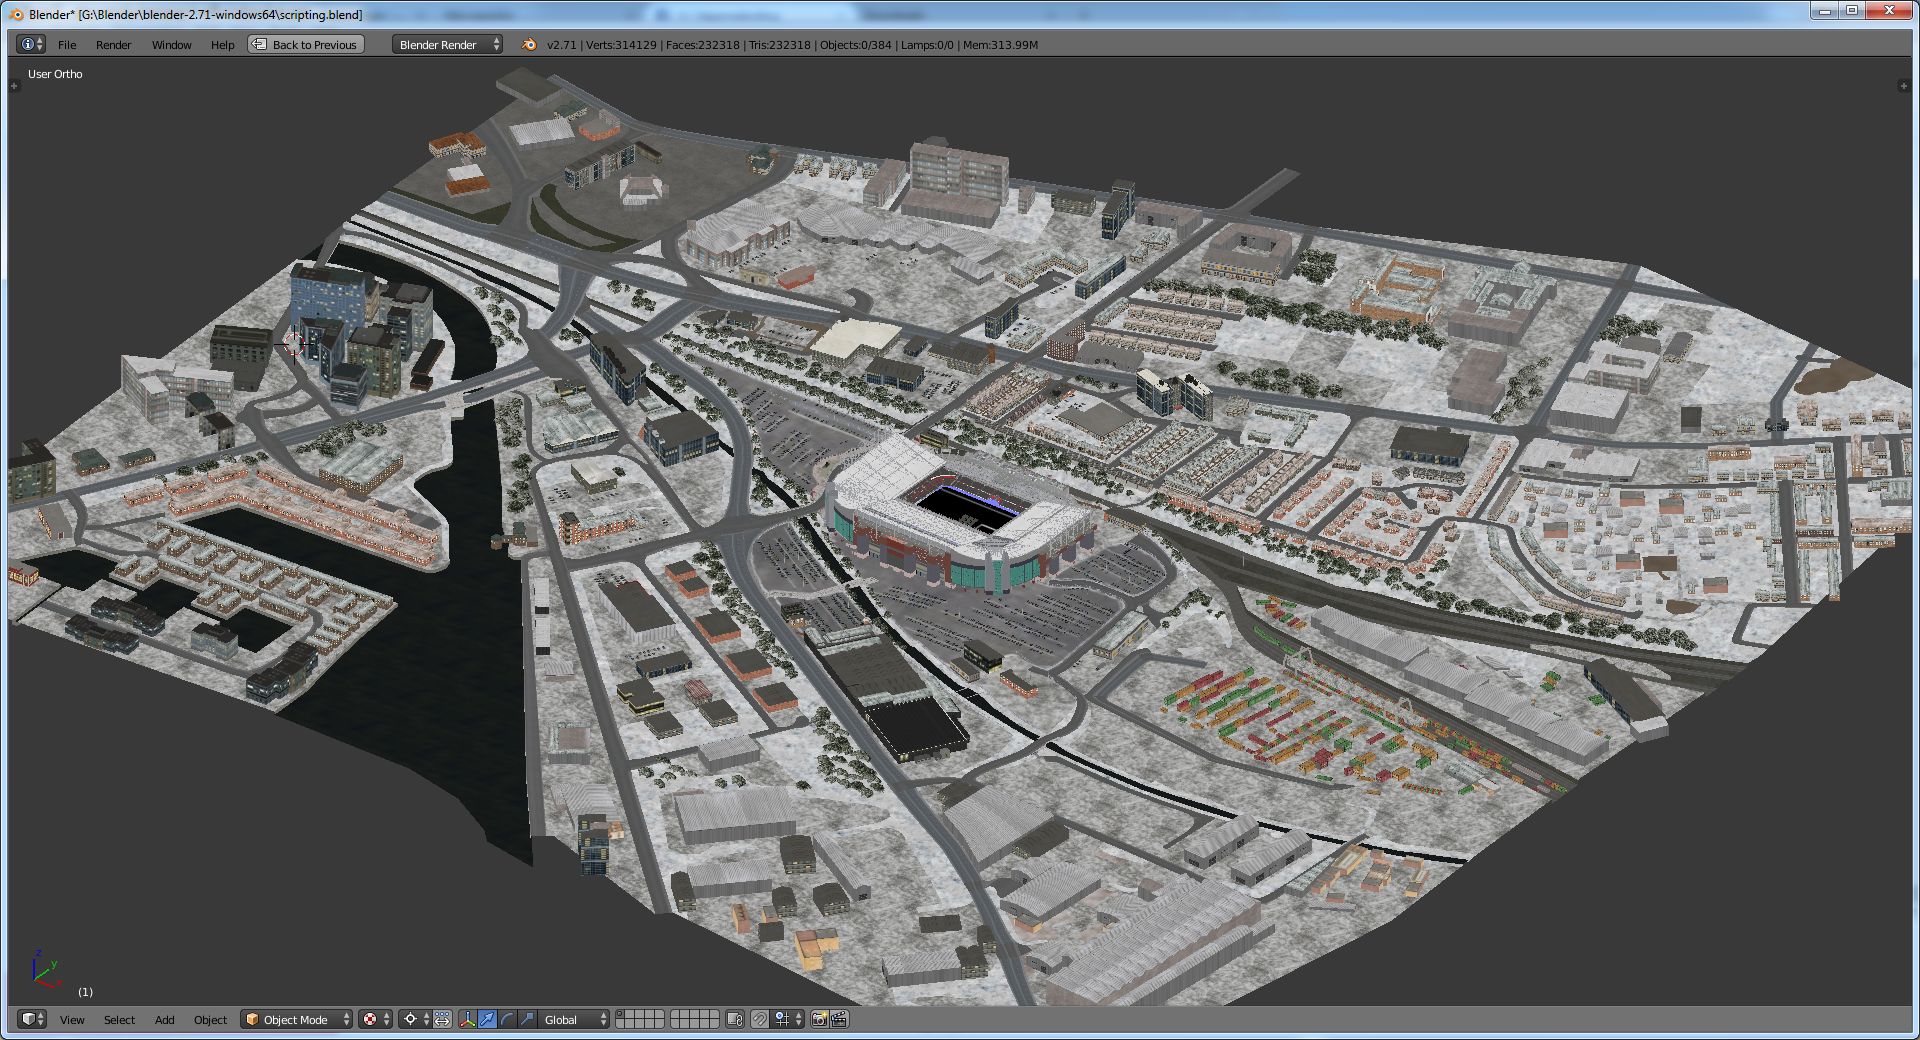Click the Back to Previous button

(306, 44)
